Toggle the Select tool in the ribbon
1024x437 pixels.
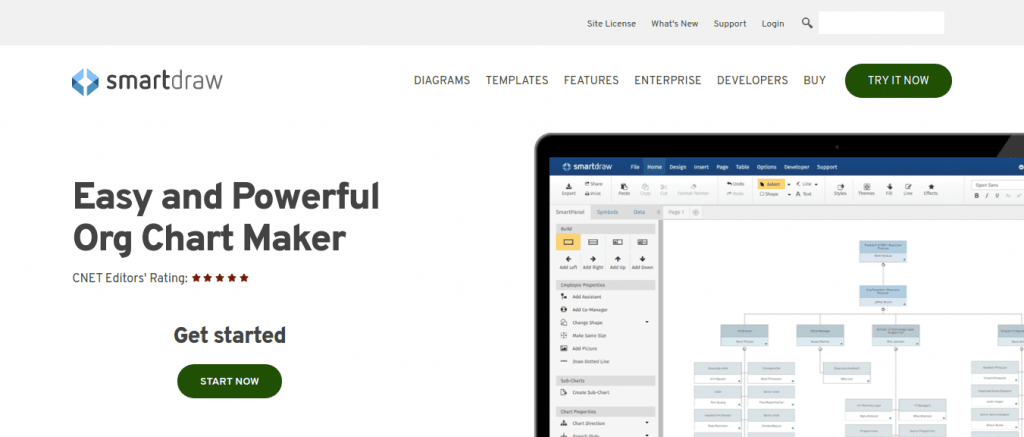point(771,184)
